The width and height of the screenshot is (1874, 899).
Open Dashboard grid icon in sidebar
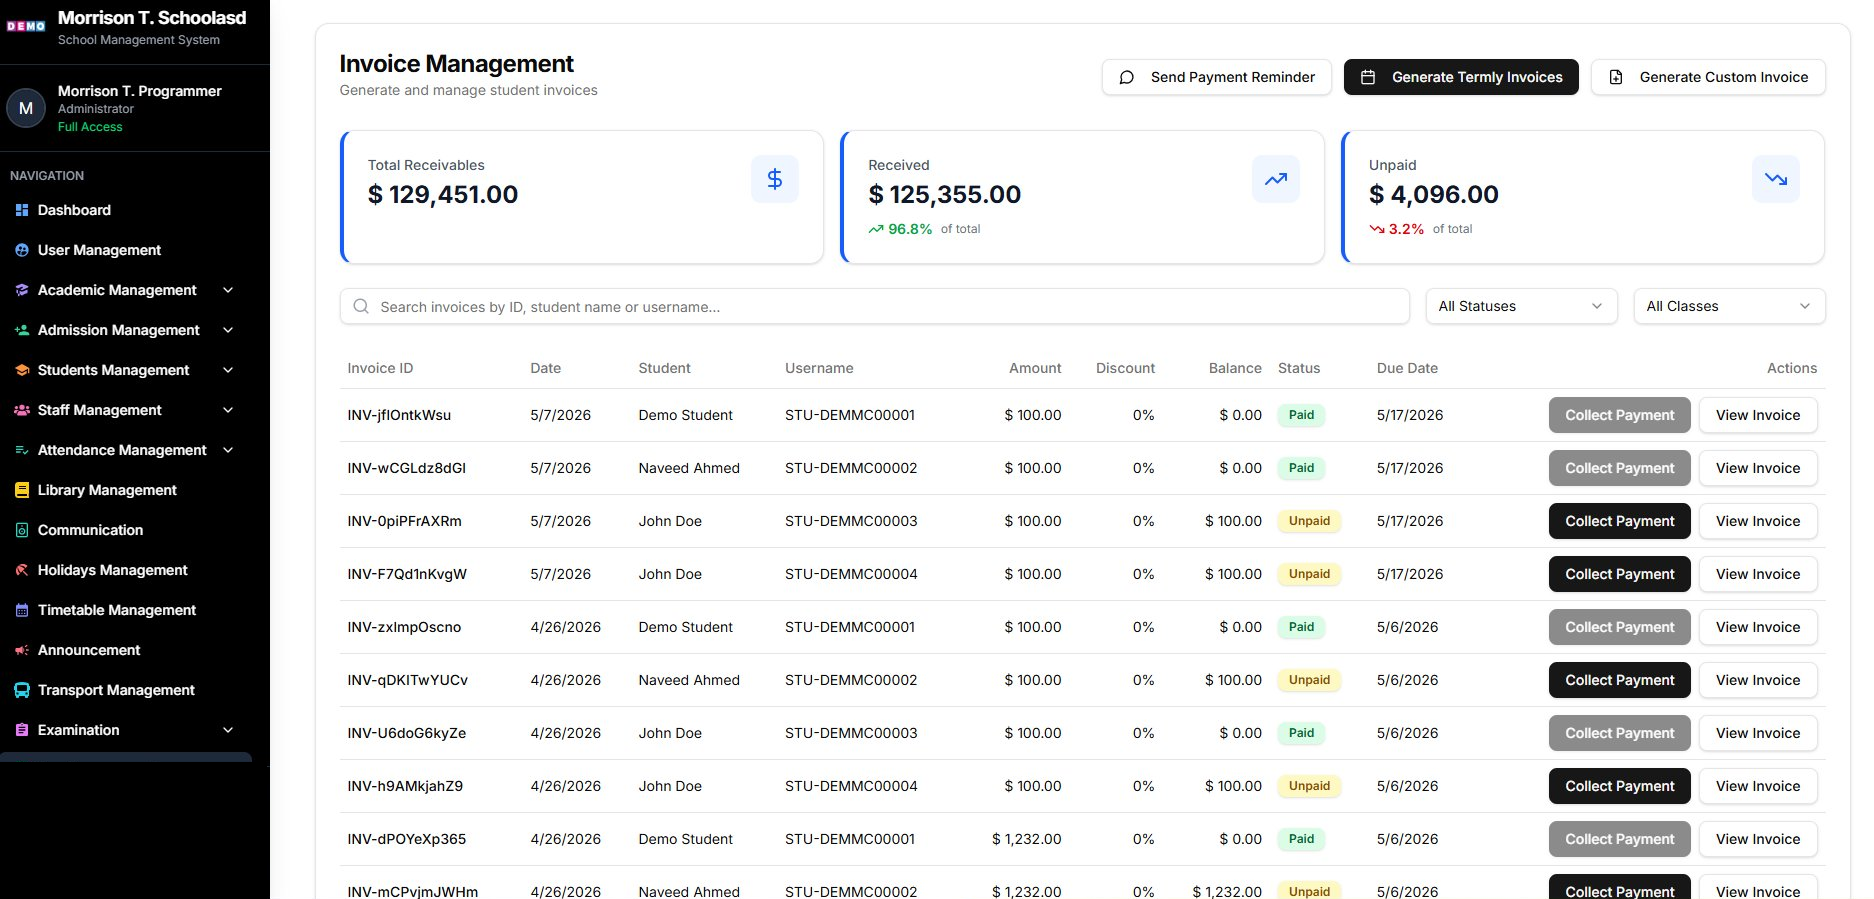pos(22,210)
